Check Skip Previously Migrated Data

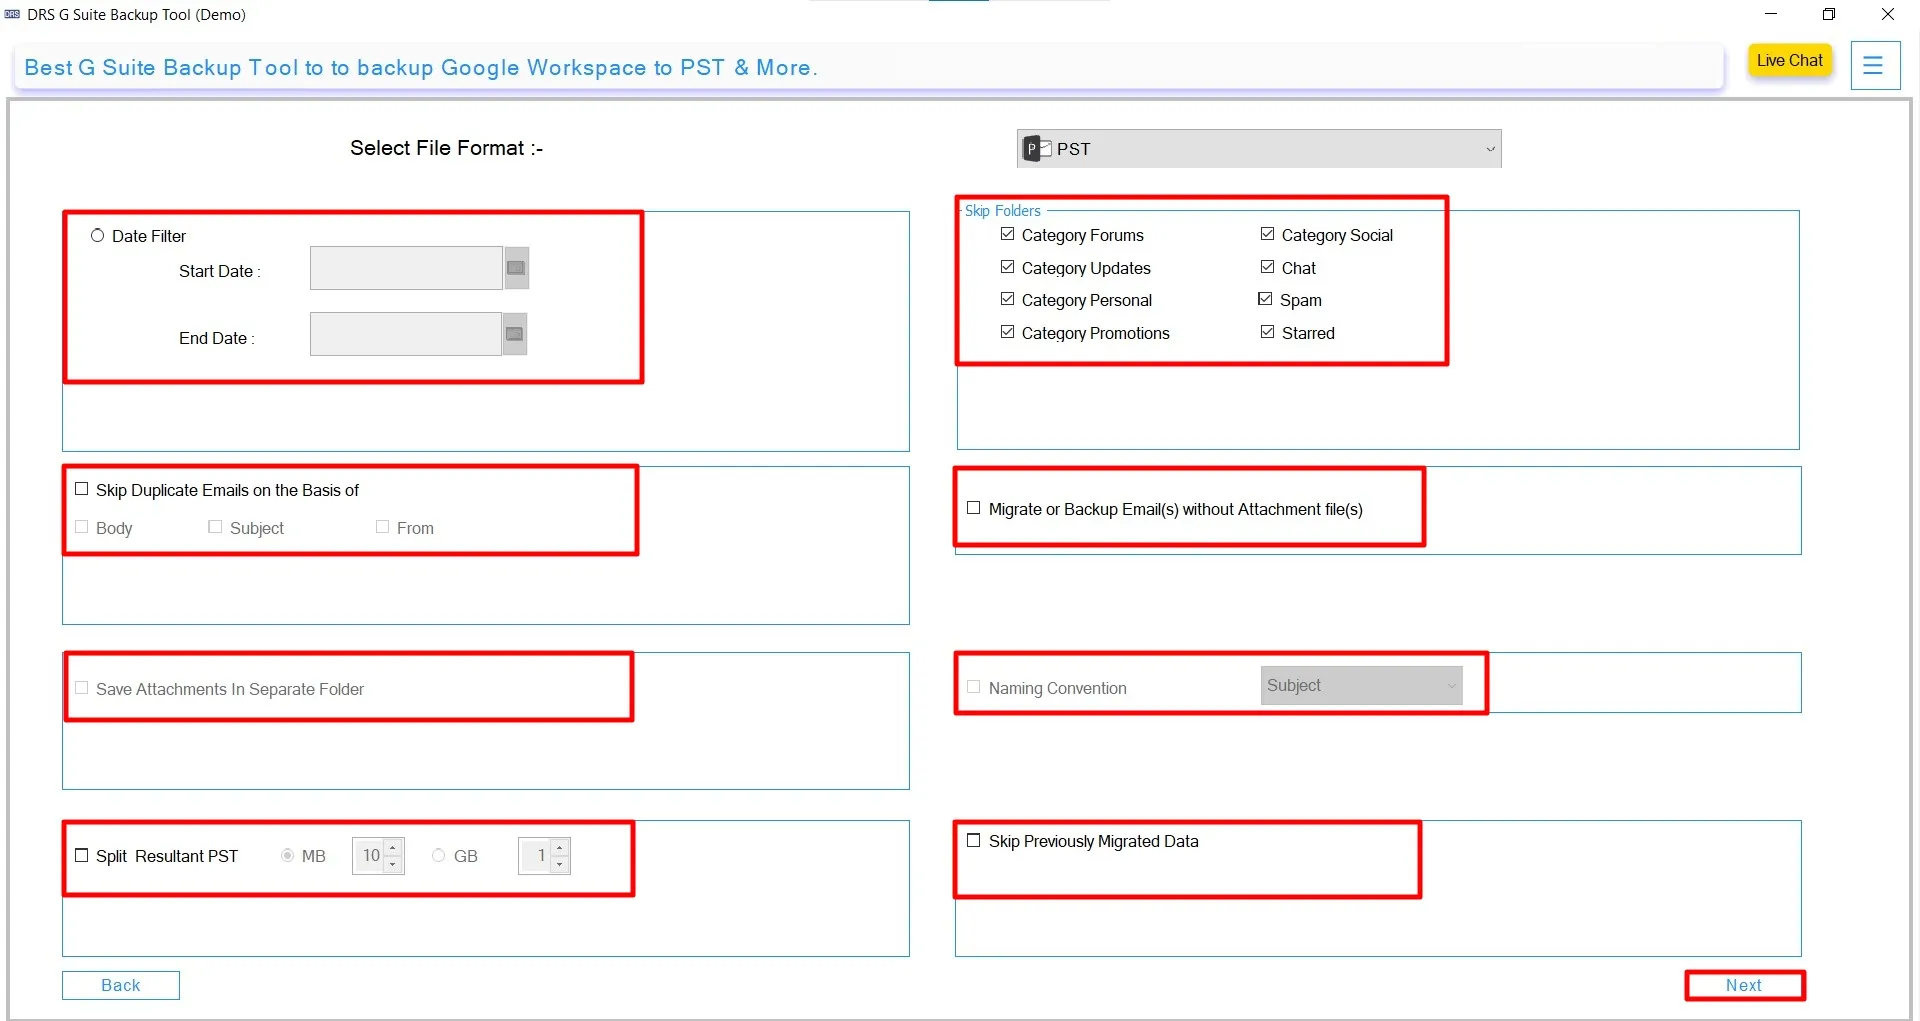974,841
